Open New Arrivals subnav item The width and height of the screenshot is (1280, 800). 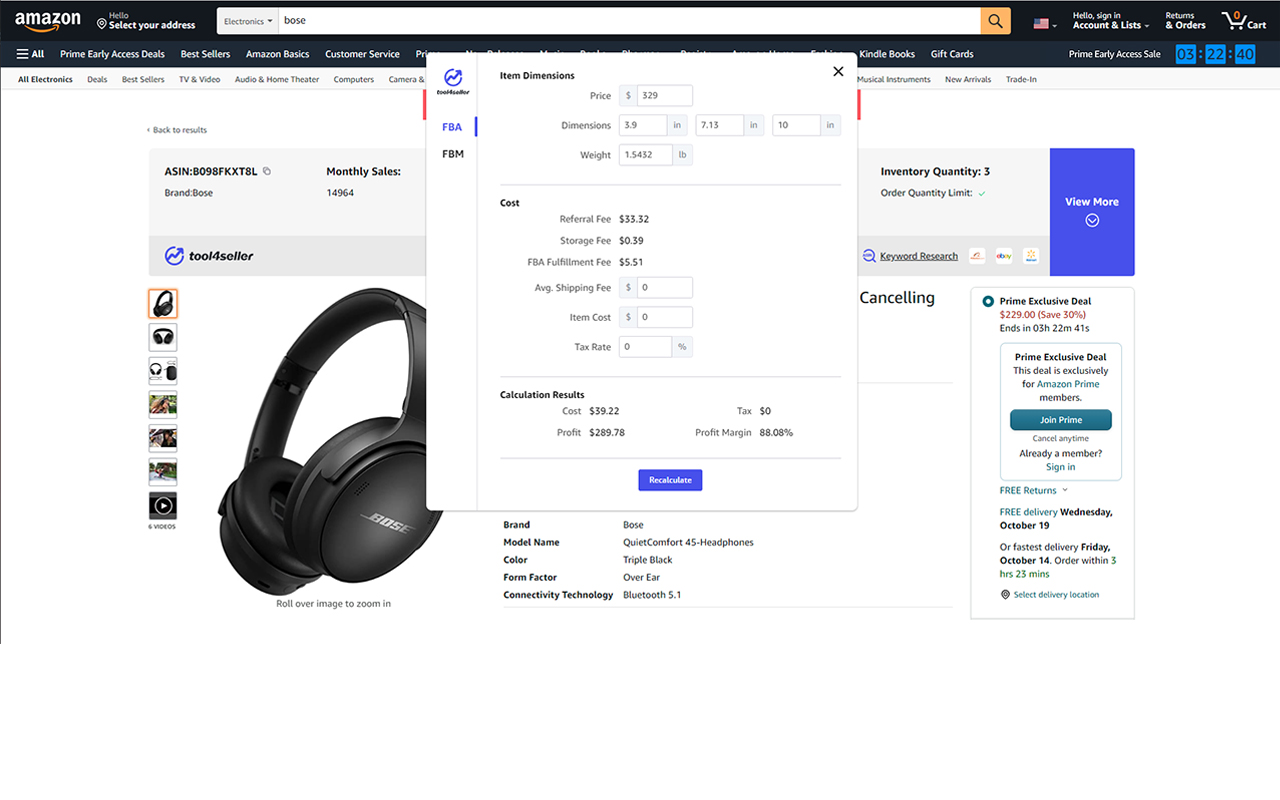[968, 80]
